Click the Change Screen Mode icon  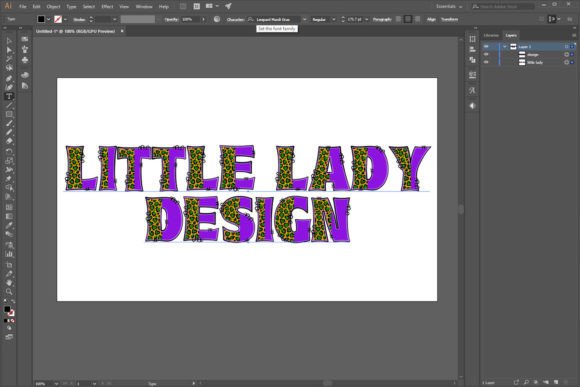(x=9, y=337)
